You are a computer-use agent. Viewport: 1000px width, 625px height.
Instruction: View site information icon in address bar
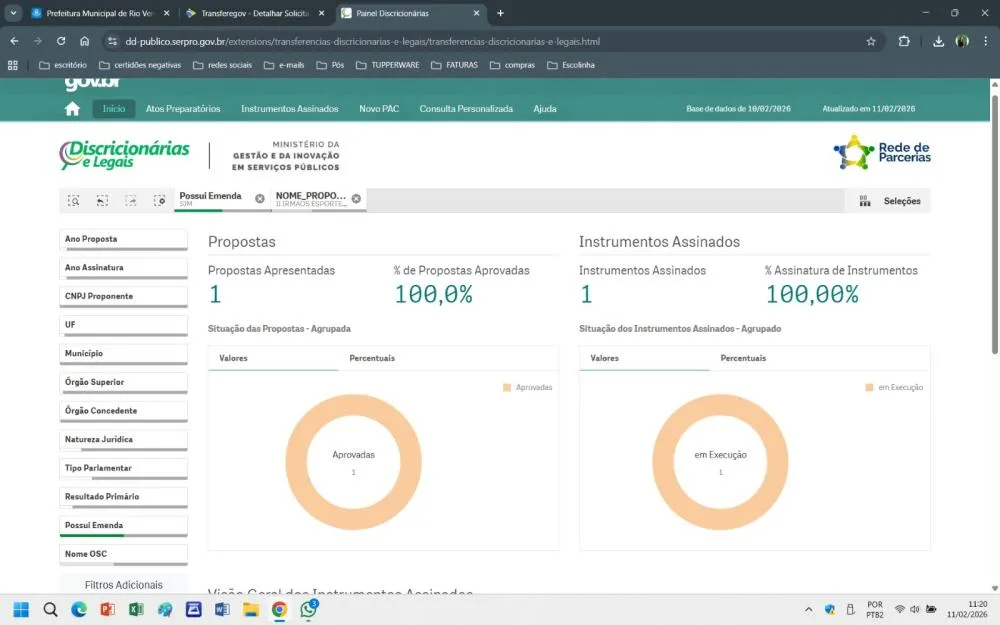(x=112, y=41)
